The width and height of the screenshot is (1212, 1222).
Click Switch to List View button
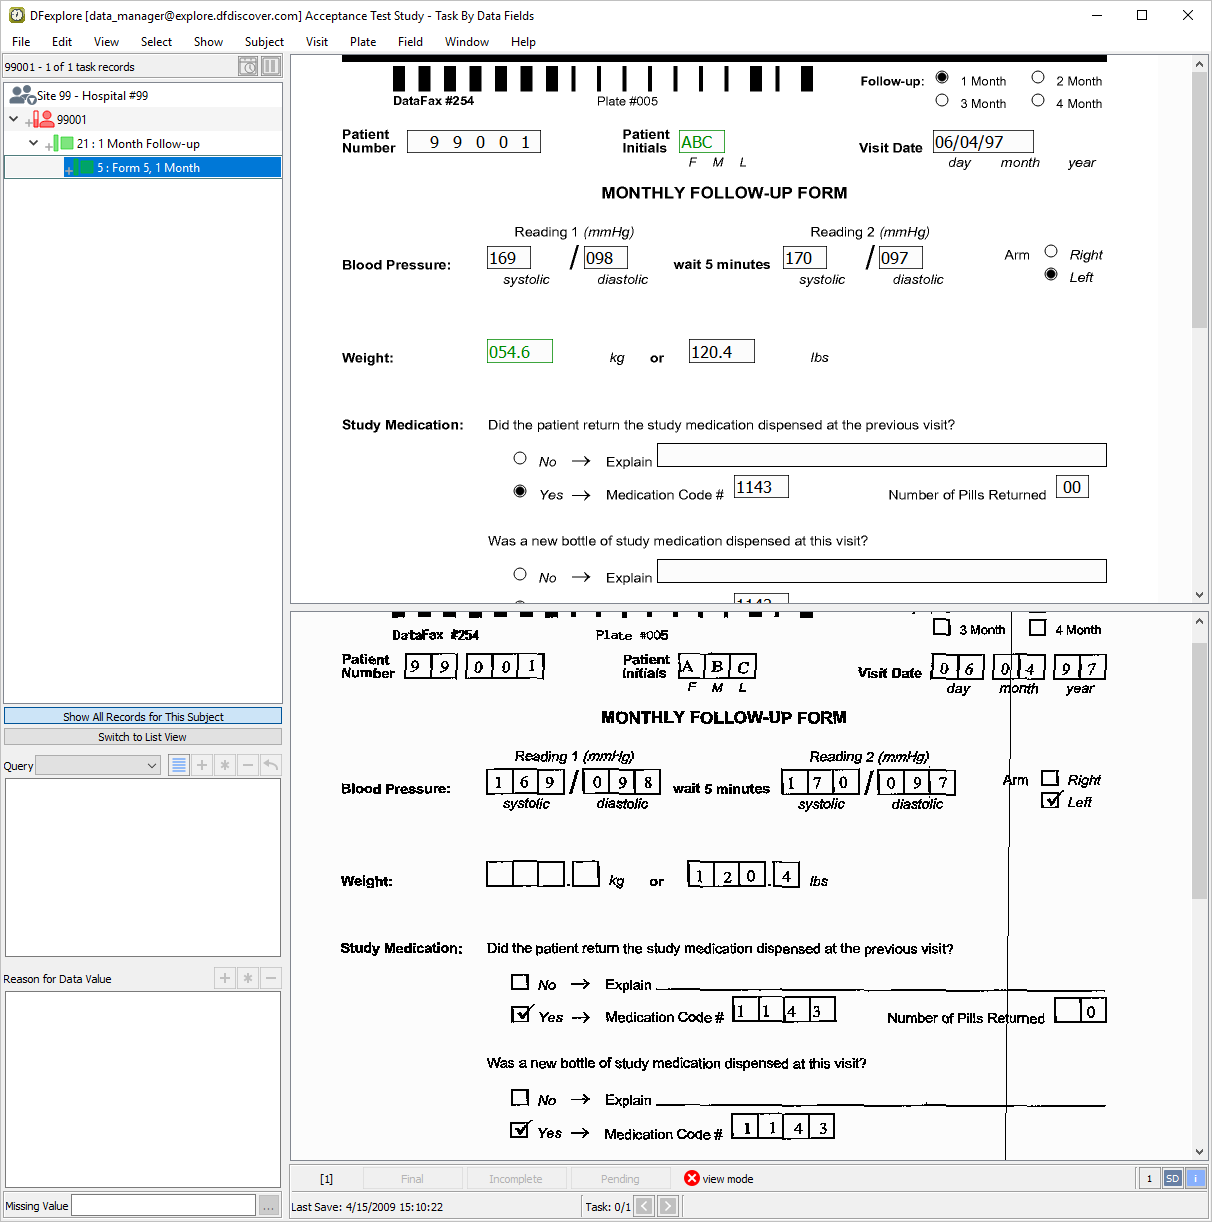143,737
